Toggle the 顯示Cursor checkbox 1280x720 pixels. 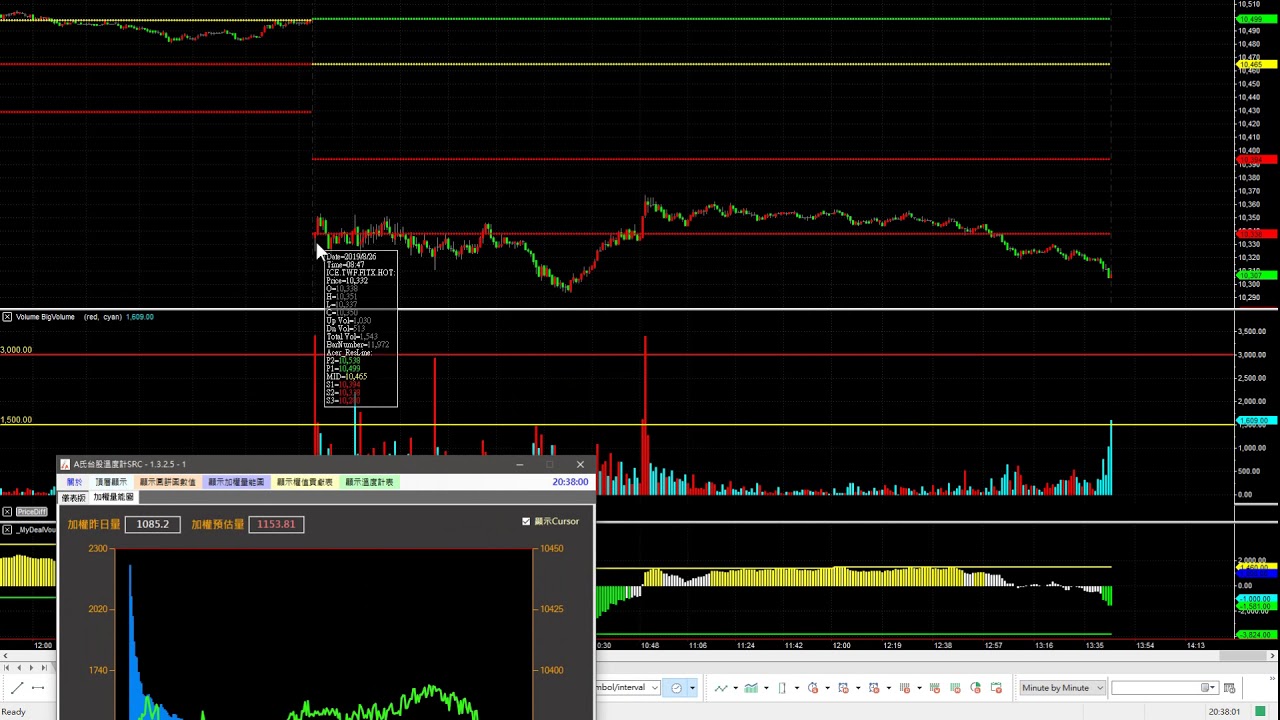526,522
